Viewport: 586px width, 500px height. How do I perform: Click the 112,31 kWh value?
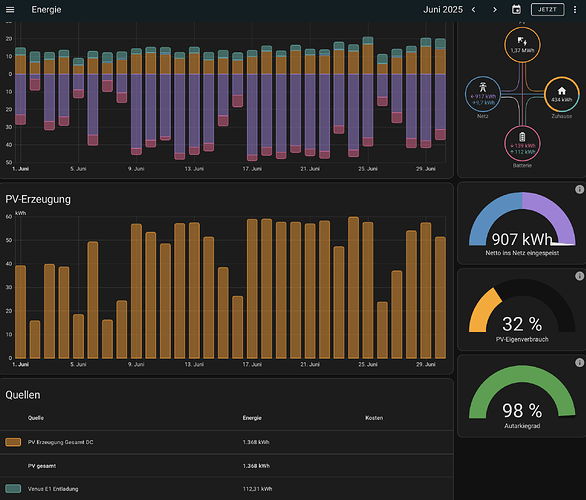(x=257, y=489)
